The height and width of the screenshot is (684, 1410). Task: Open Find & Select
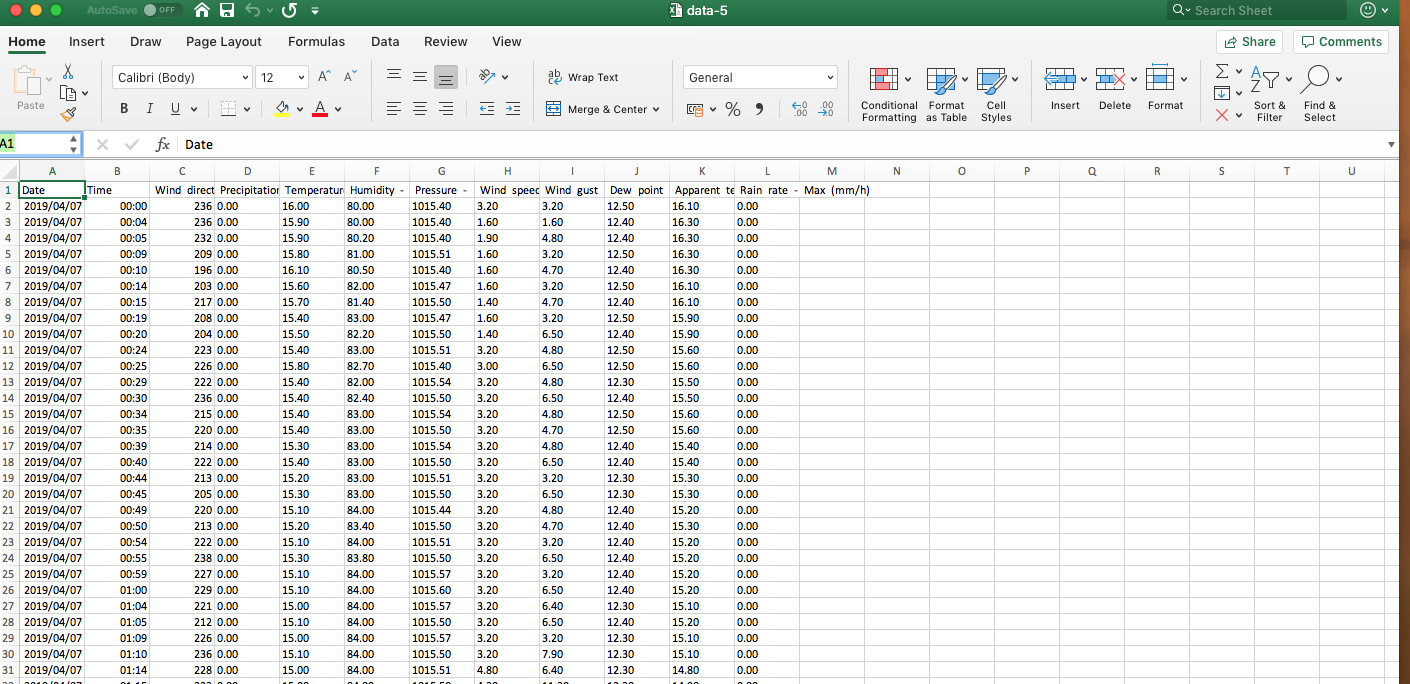coord(1320,95)
